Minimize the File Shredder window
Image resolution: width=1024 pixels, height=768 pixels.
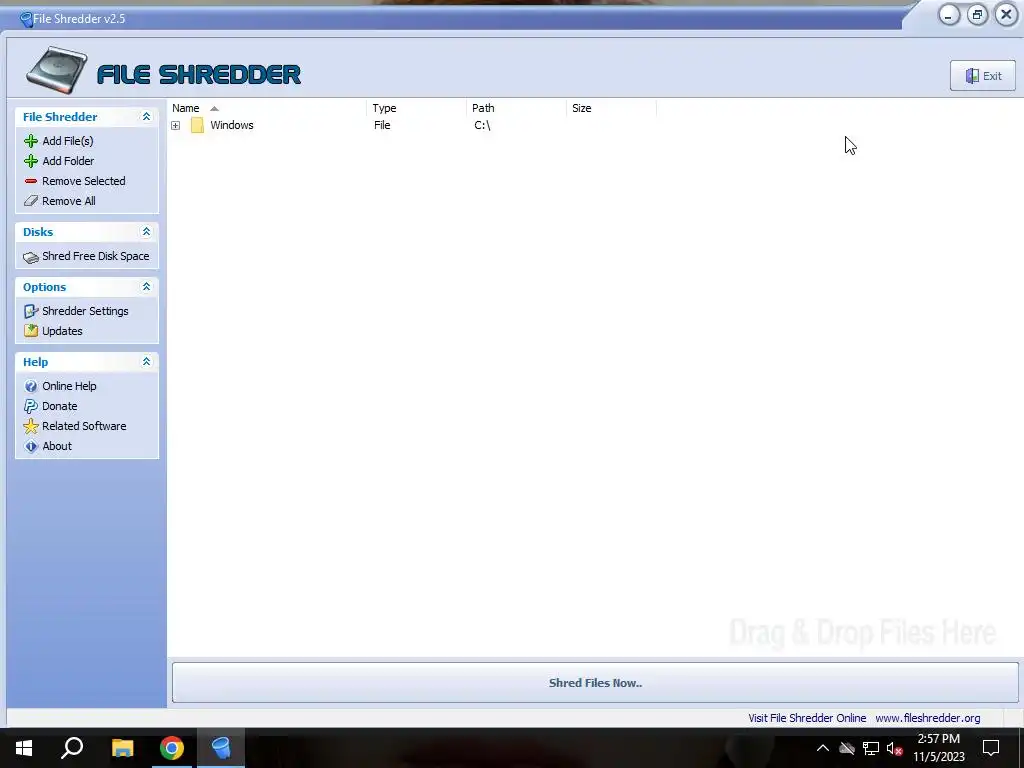pyautogui.click(x=949, y=15)
